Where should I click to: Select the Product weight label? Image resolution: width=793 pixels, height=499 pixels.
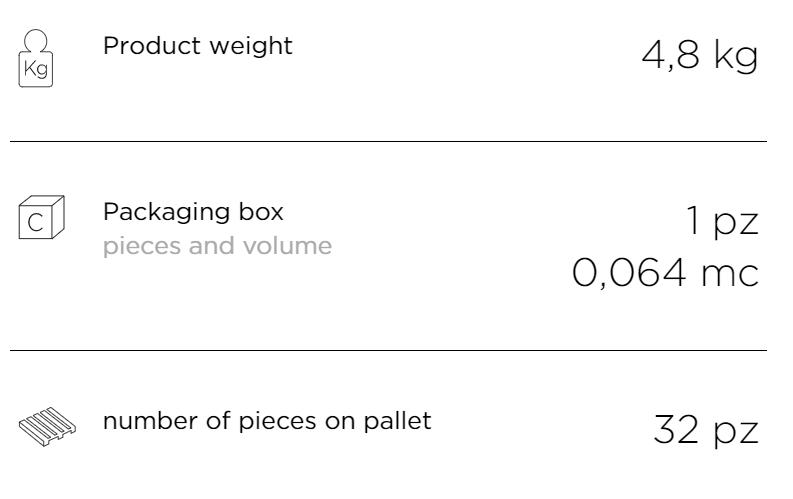pyautogui.click(x=198, y=46)
